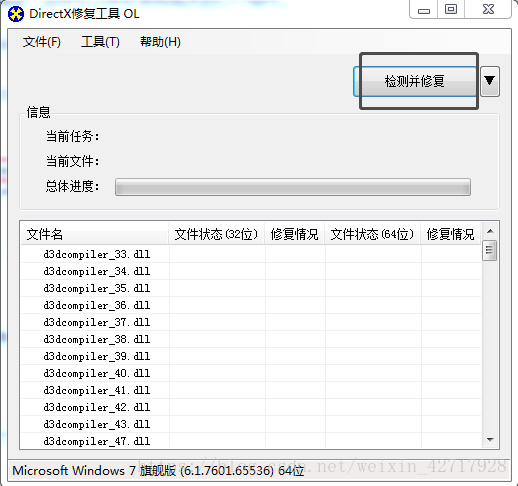Click the 当前任务 label
Image resolution: width=518 pixels, height=486 pixels.
[x=72, y=136]
